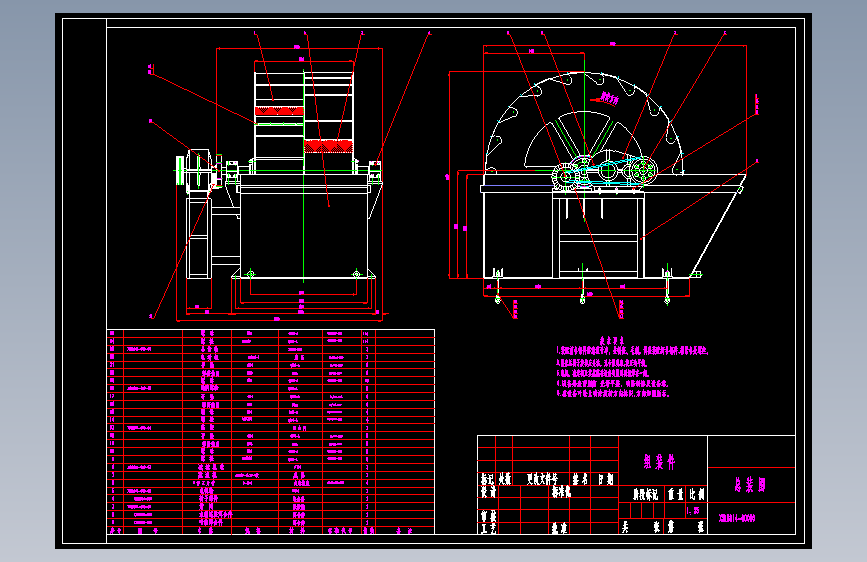Screen dimensions: 867x562
Task: Select the 签名 signature column header
Action: (x=579, y=479)
